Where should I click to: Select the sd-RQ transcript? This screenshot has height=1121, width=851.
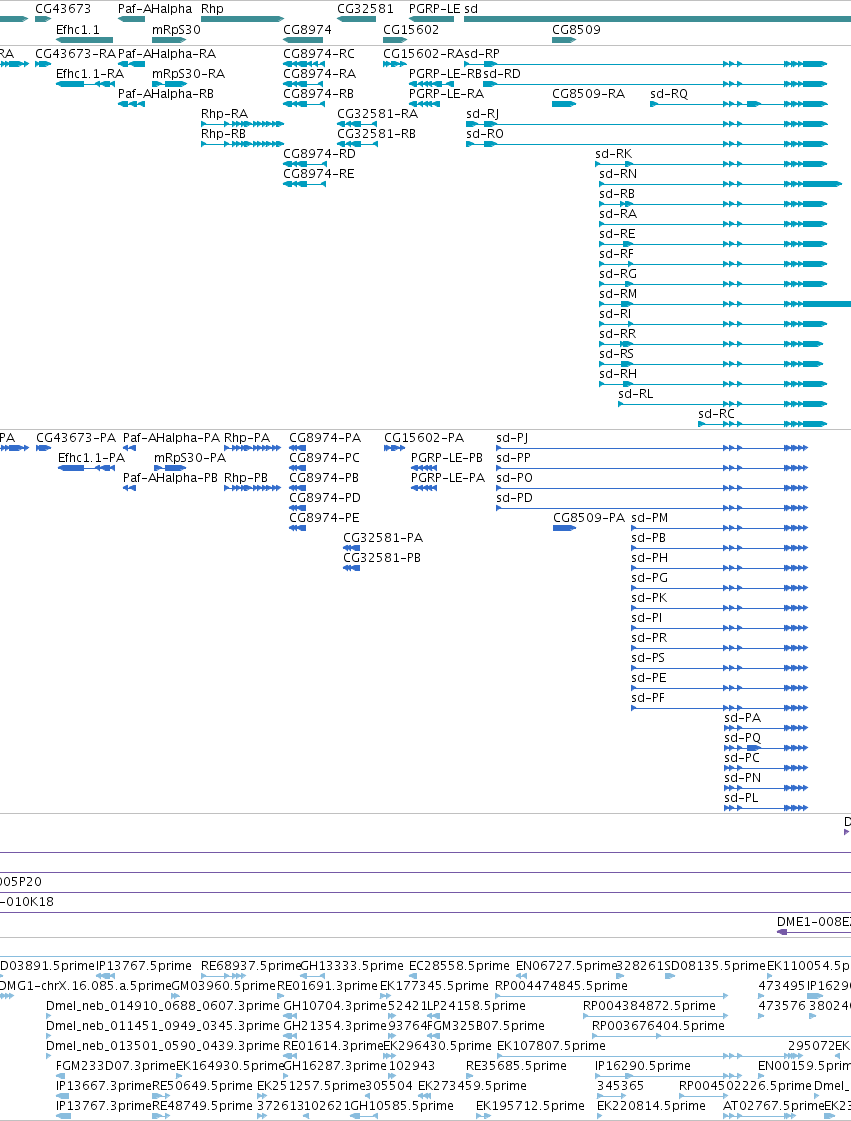click(x=739, y=104)
